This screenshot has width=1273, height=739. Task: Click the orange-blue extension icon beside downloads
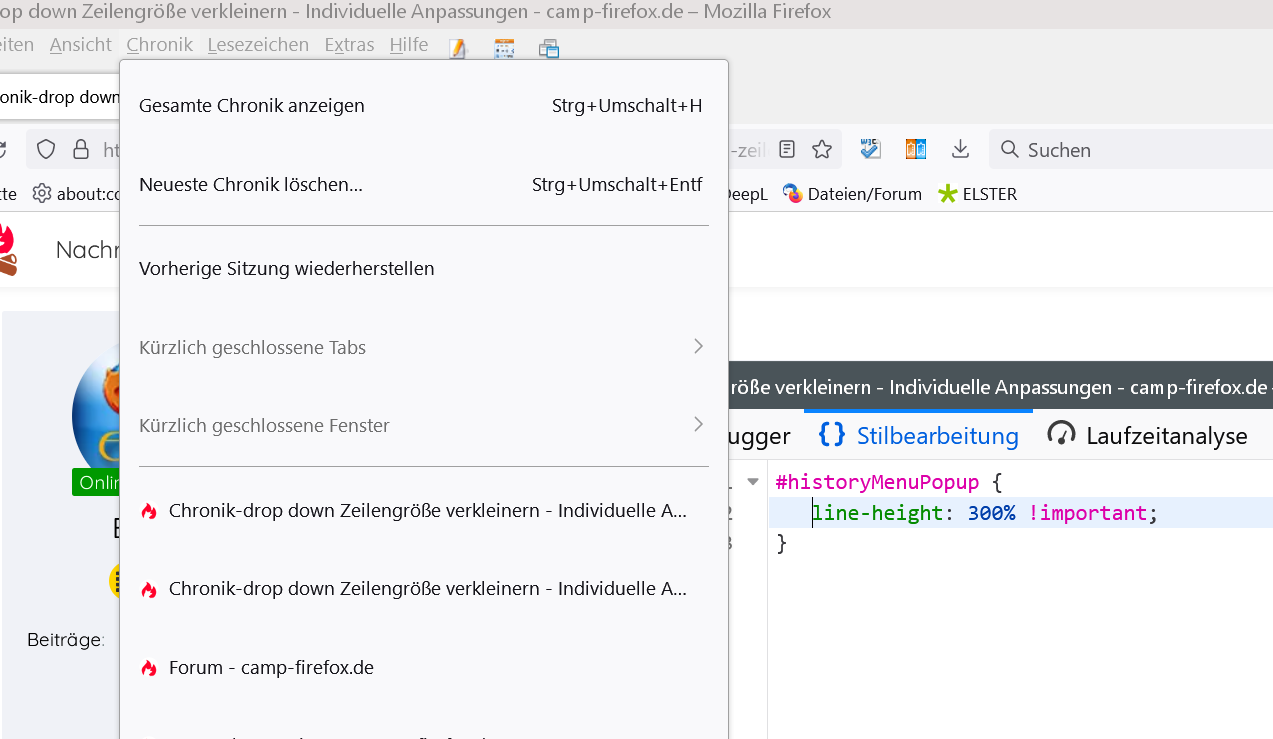916,150
